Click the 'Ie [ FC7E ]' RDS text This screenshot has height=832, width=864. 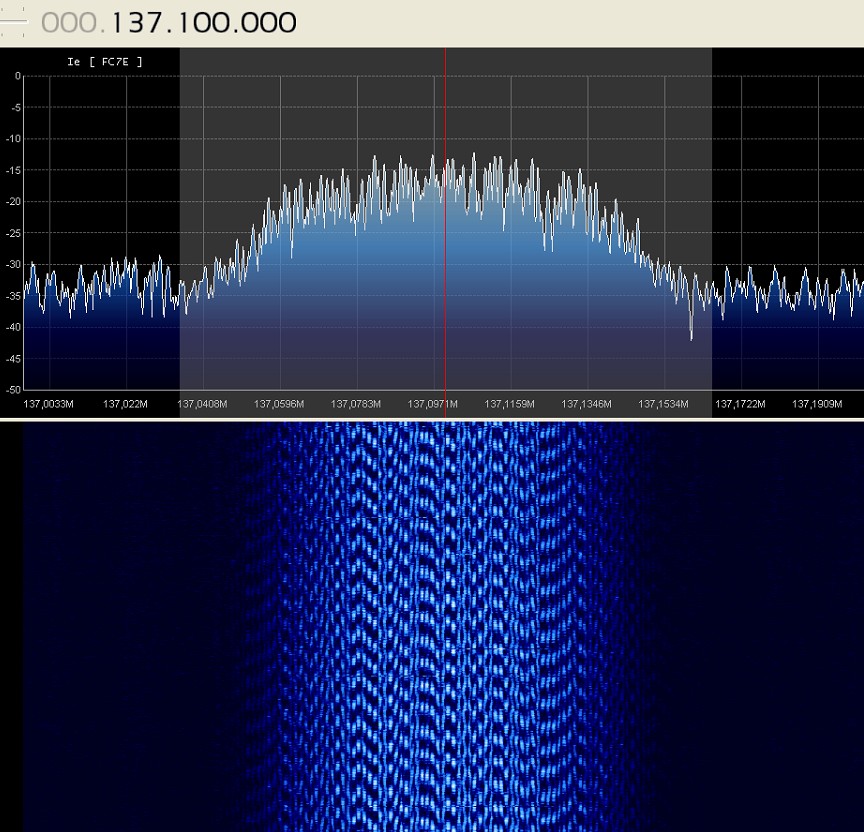click(x=105, y=62)
